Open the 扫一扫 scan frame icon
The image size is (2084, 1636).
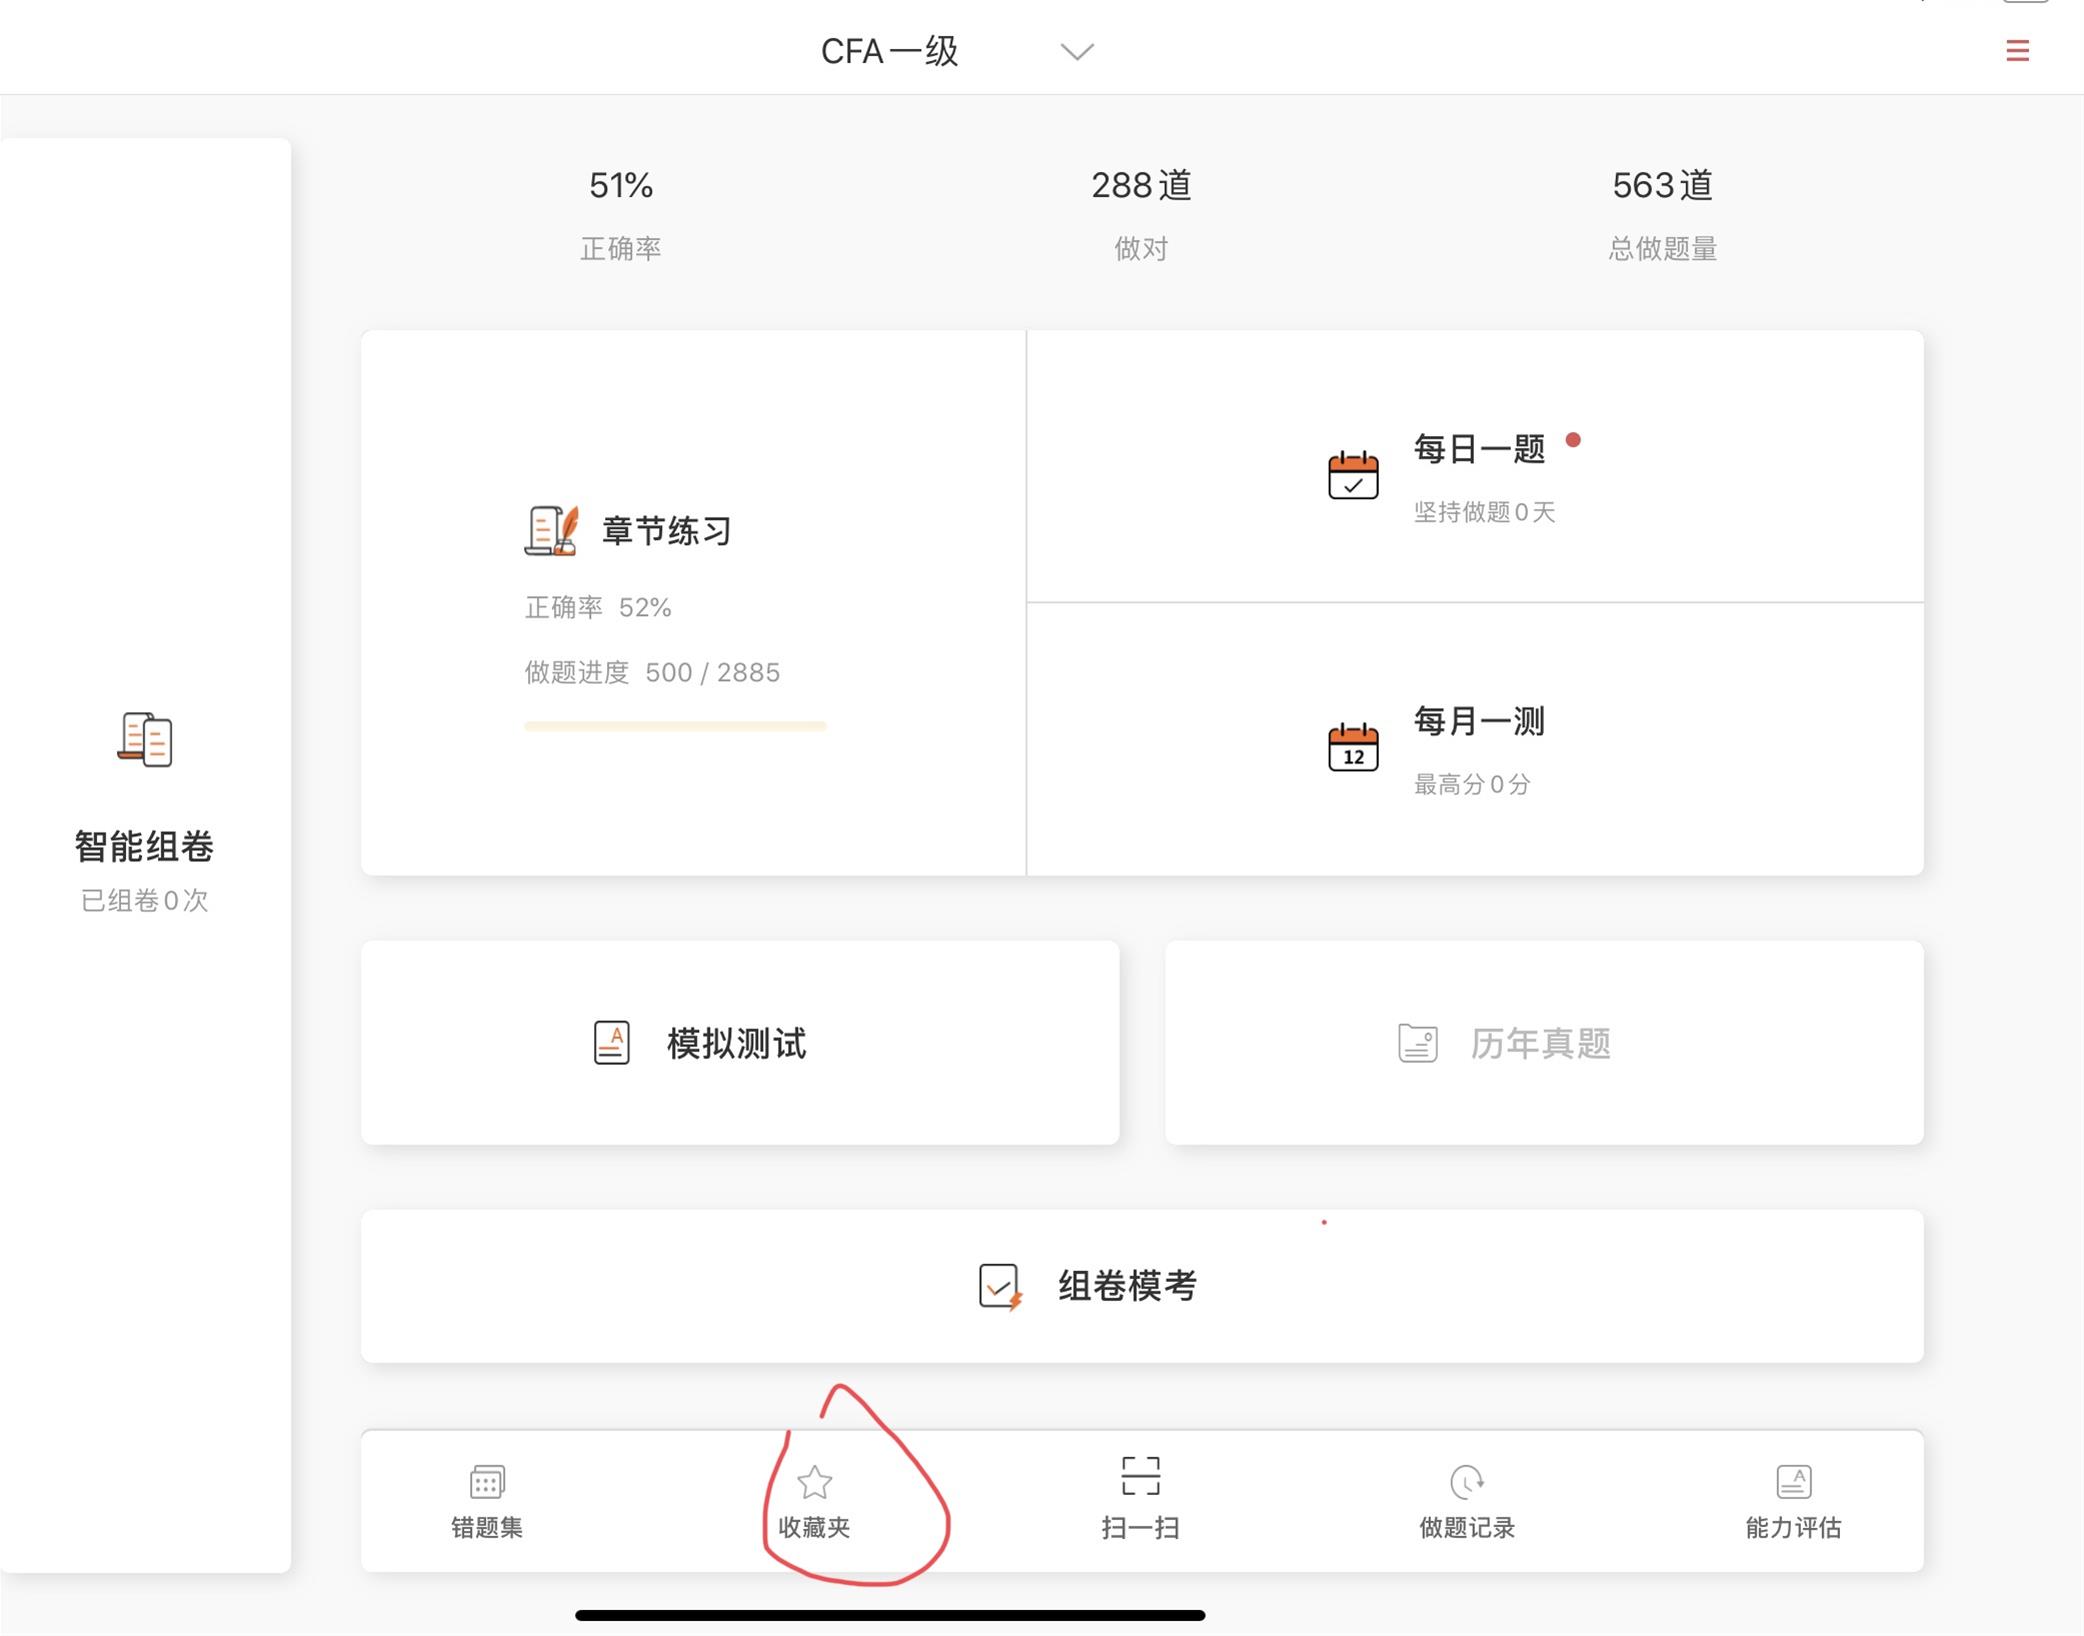tap(1140, 1475)
